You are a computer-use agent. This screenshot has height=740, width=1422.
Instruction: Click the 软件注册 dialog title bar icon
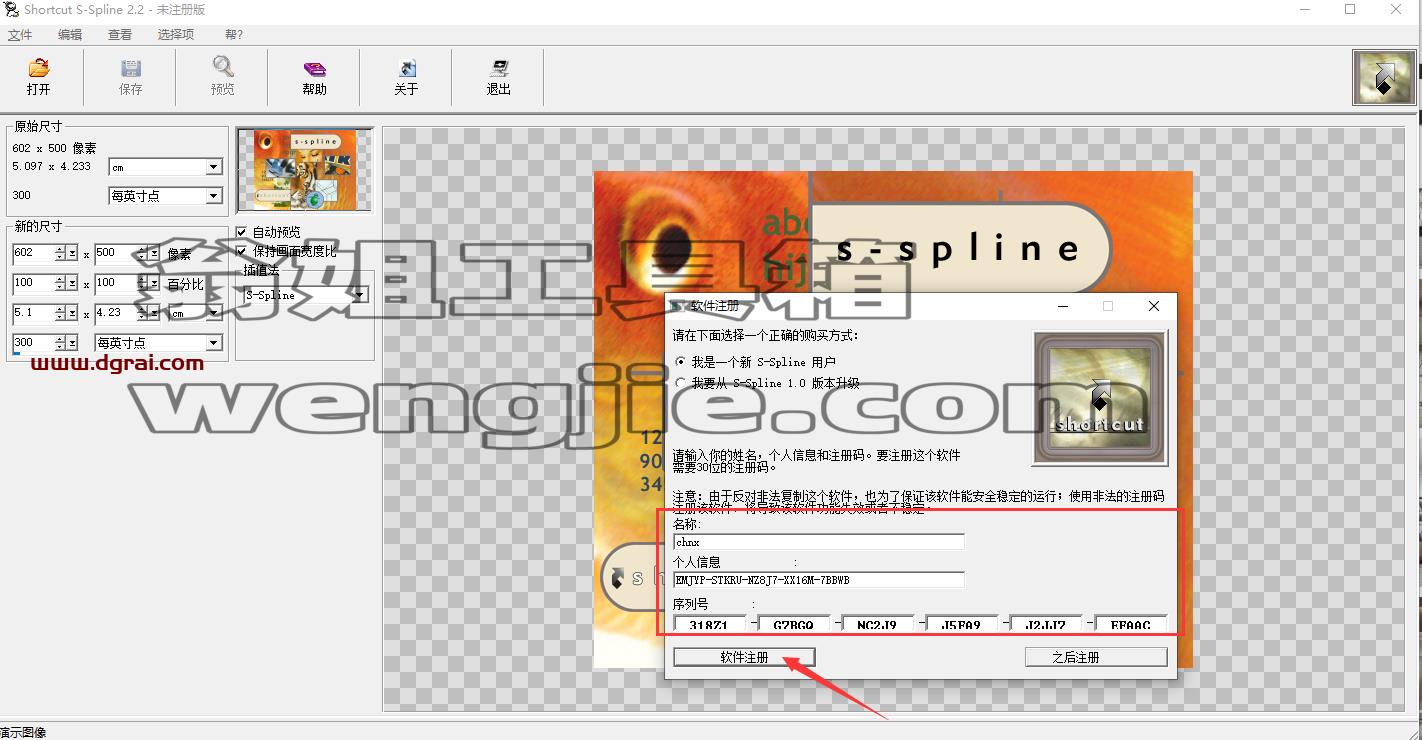point(678,306)
